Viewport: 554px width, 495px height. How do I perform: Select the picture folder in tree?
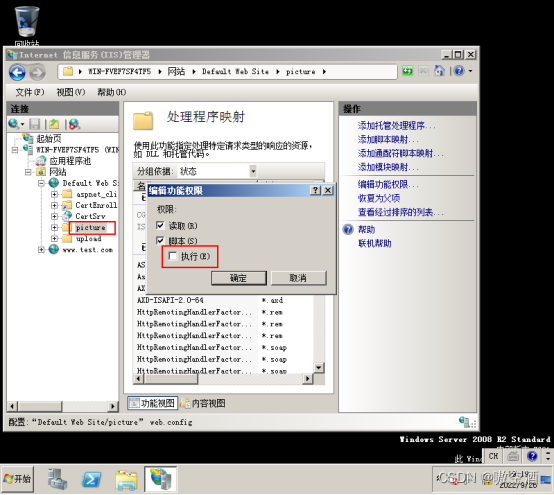(x=91, y=227)
